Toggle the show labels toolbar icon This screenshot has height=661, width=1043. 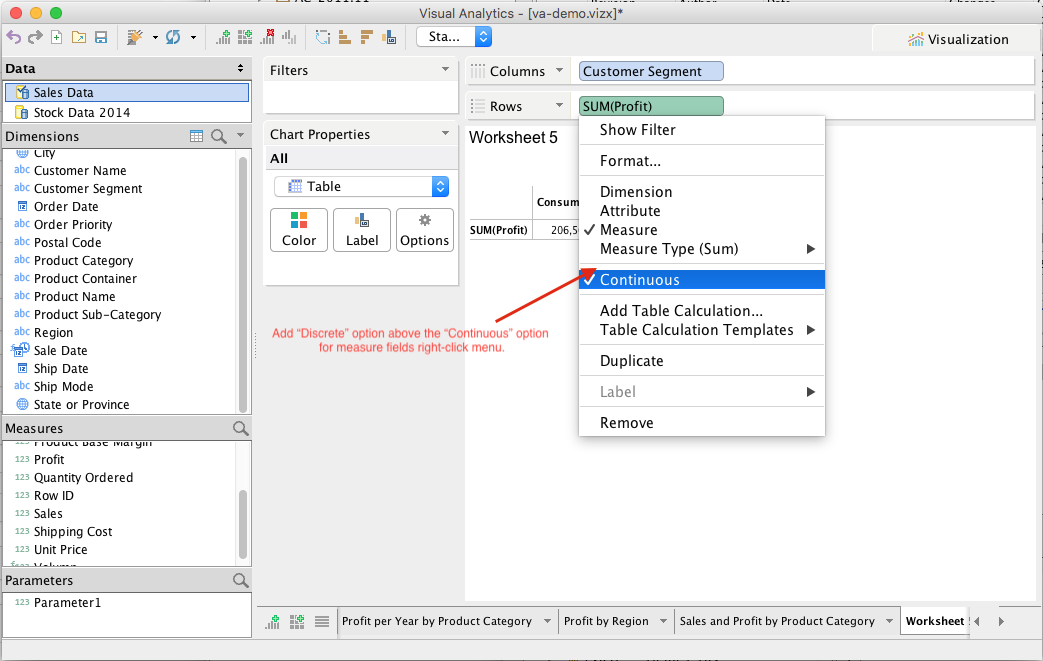click(x=389, y=37)
